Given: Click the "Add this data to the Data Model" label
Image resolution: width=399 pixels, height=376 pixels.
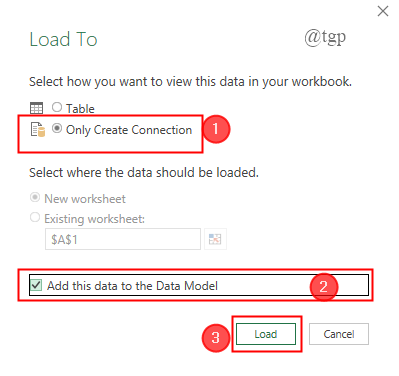Looking at the screenshot, I should pyautogui.click(x=132, y=286).
